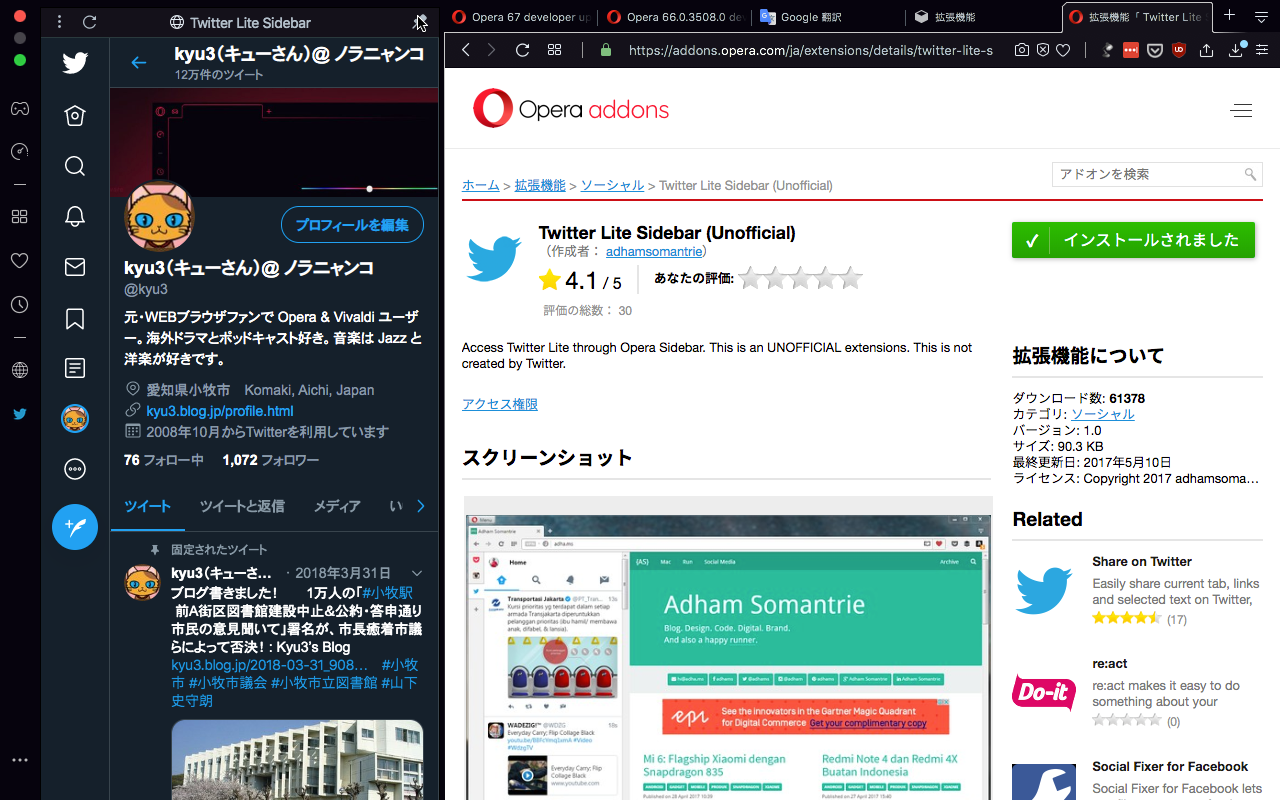
Task: Open Twitter More circle-dots icon
Action: (75, 468)
